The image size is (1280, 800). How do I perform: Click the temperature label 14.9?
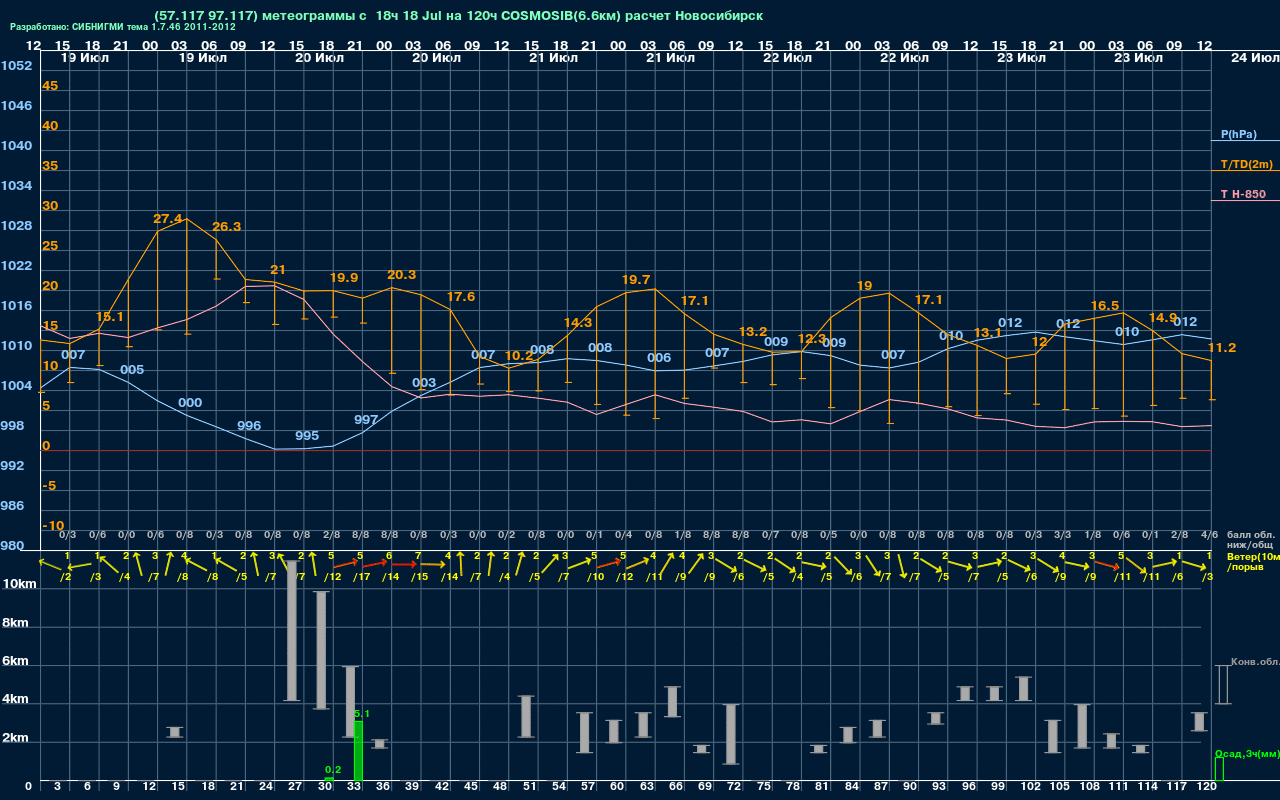tap(1163, 318)
